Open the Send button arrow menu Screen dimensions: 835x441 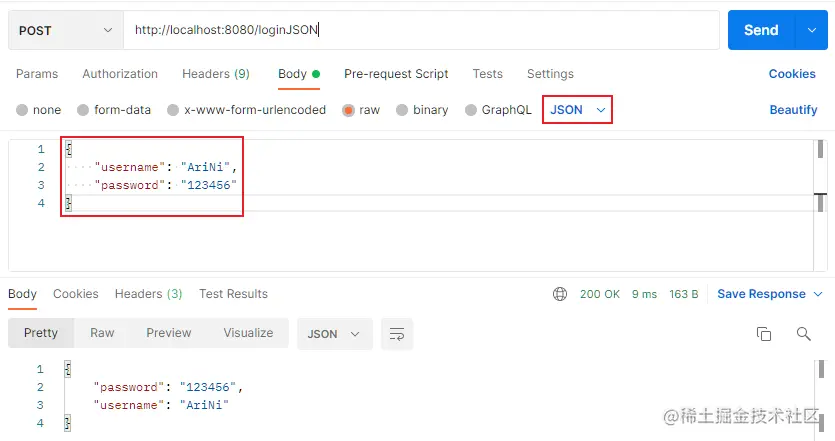pyautogui.click(x=812, y=30)
